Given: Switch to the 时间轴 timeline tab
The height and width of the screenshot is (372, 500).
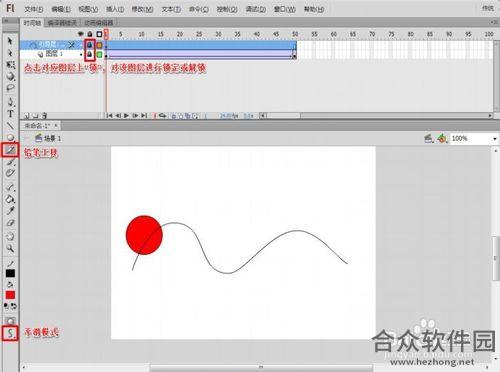Looking at the screenshot, I should coord(32,23).
